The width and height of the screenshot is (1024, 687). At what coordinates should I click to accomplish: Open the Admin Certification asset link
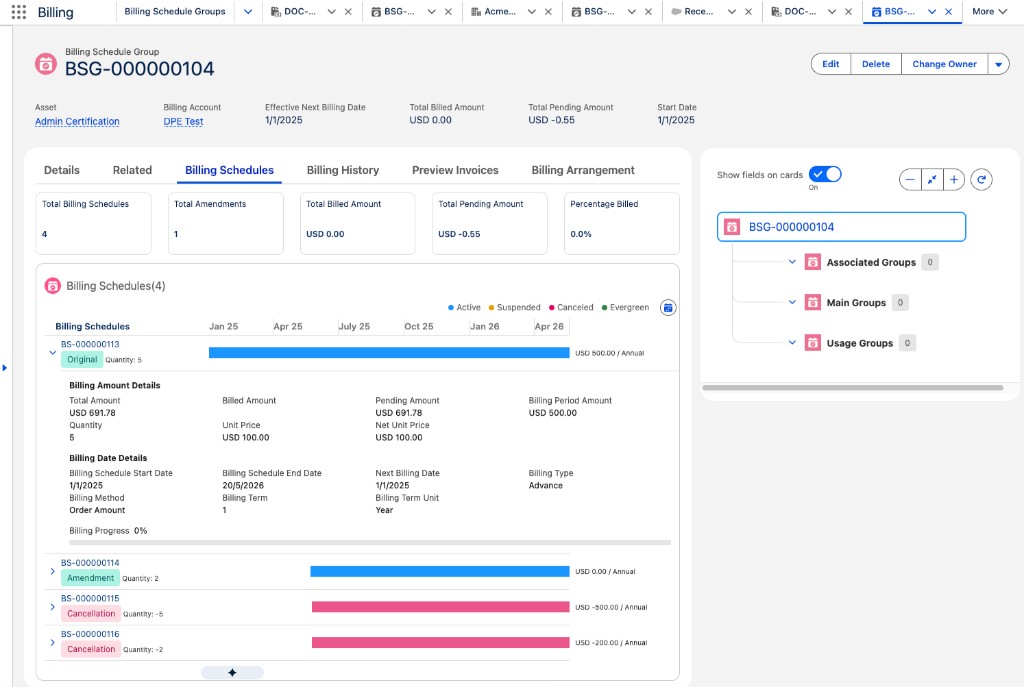tap(77, 121)
